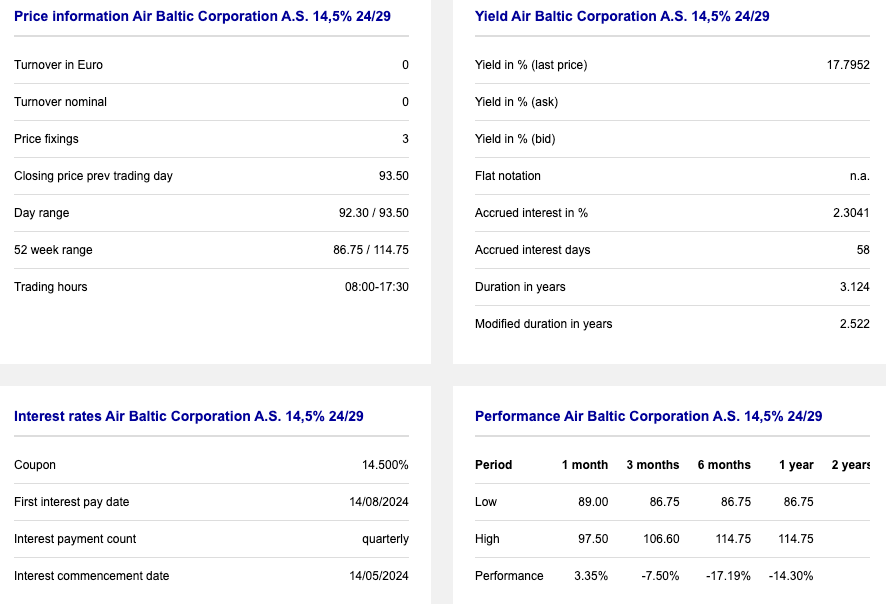Click 3 months performance -7.50%
The width and height of the screenshot is (886, 604).
pyautogui.click(x=660, y=576)
